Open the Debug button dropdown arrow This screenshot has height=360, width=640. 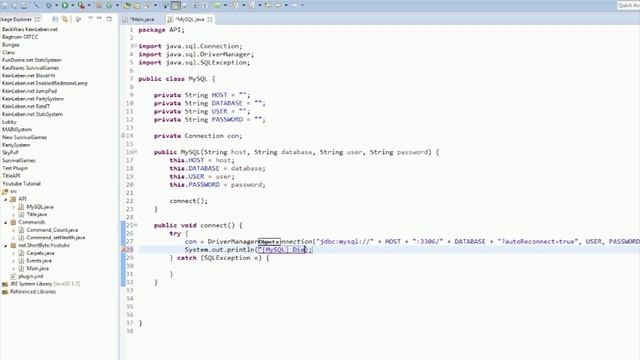[56, 5]
